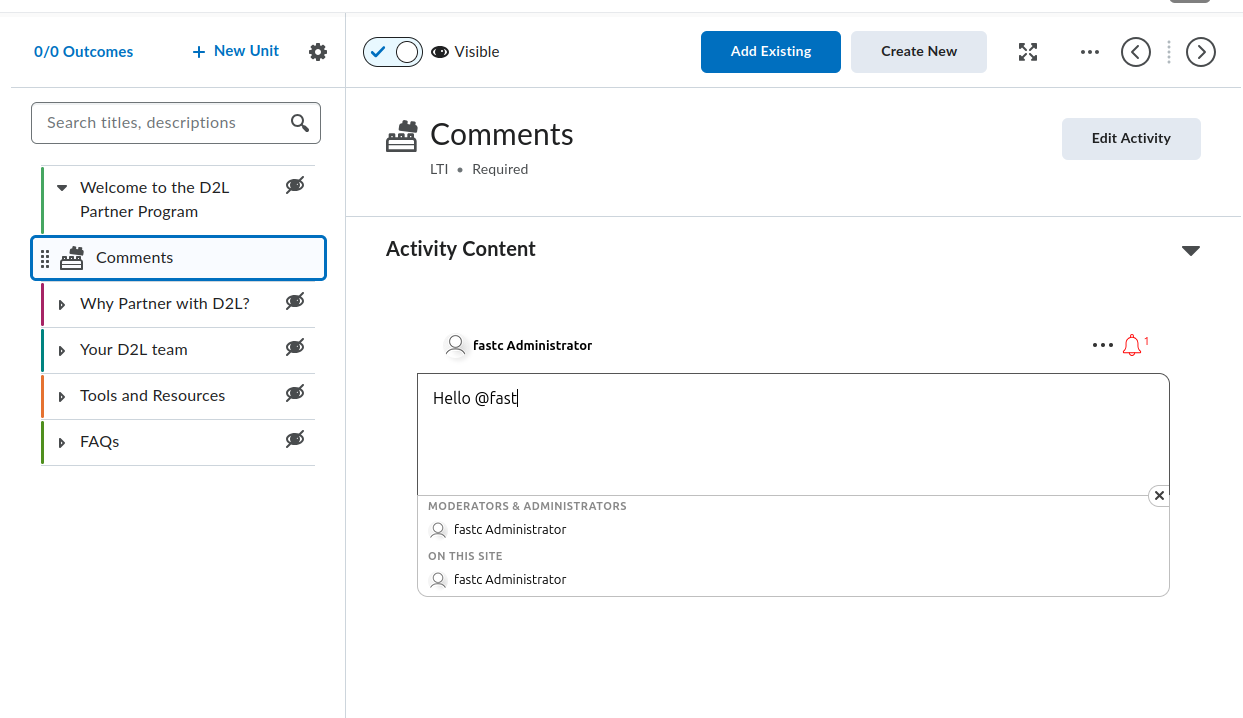Collapse the Welcome to the D2L unit

click(62, 188)
